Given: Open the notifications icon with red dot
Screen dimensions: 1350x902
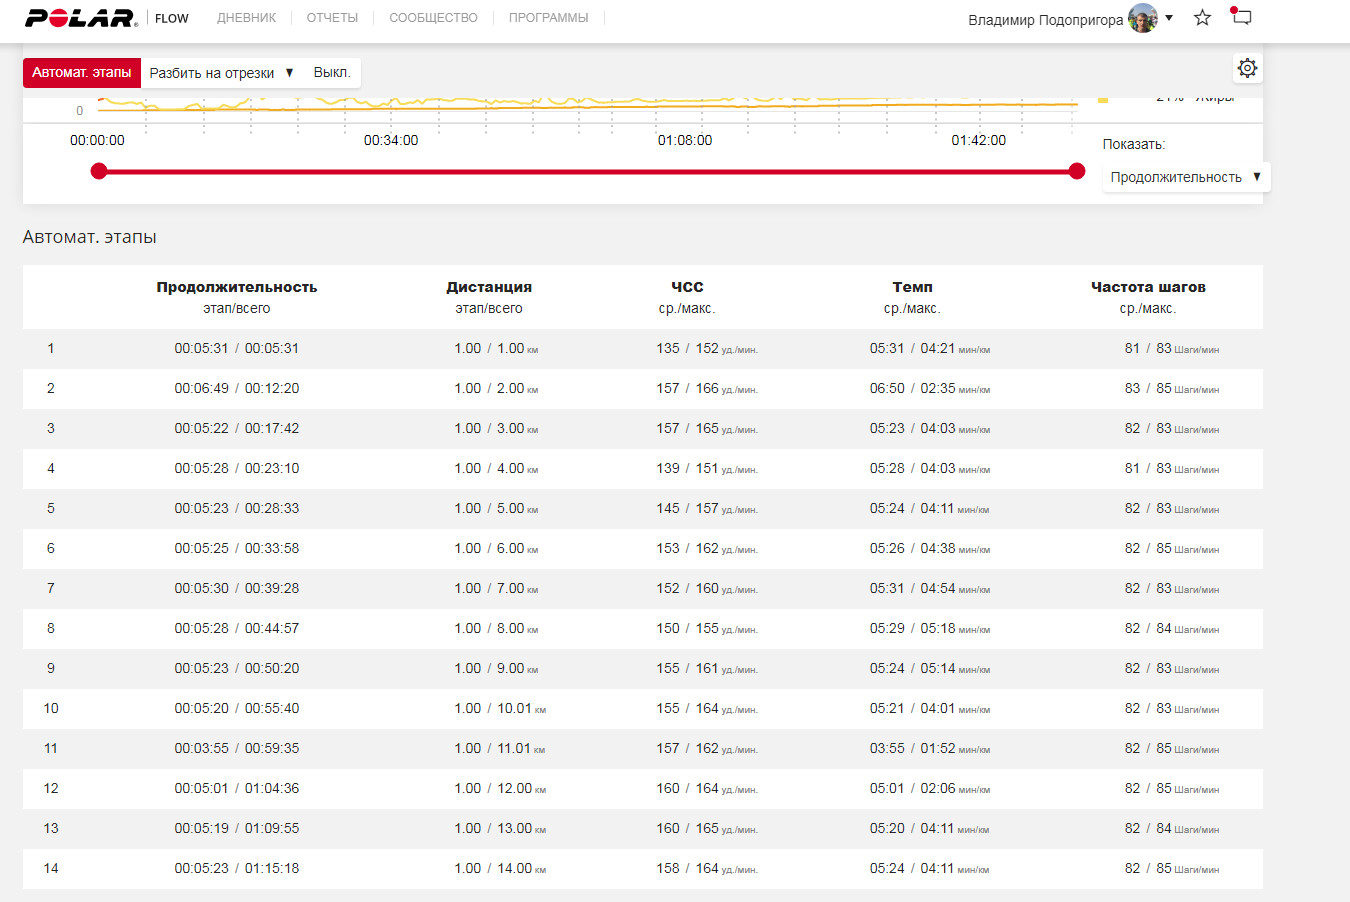Looking at the screenshot, I should 1241,16.
